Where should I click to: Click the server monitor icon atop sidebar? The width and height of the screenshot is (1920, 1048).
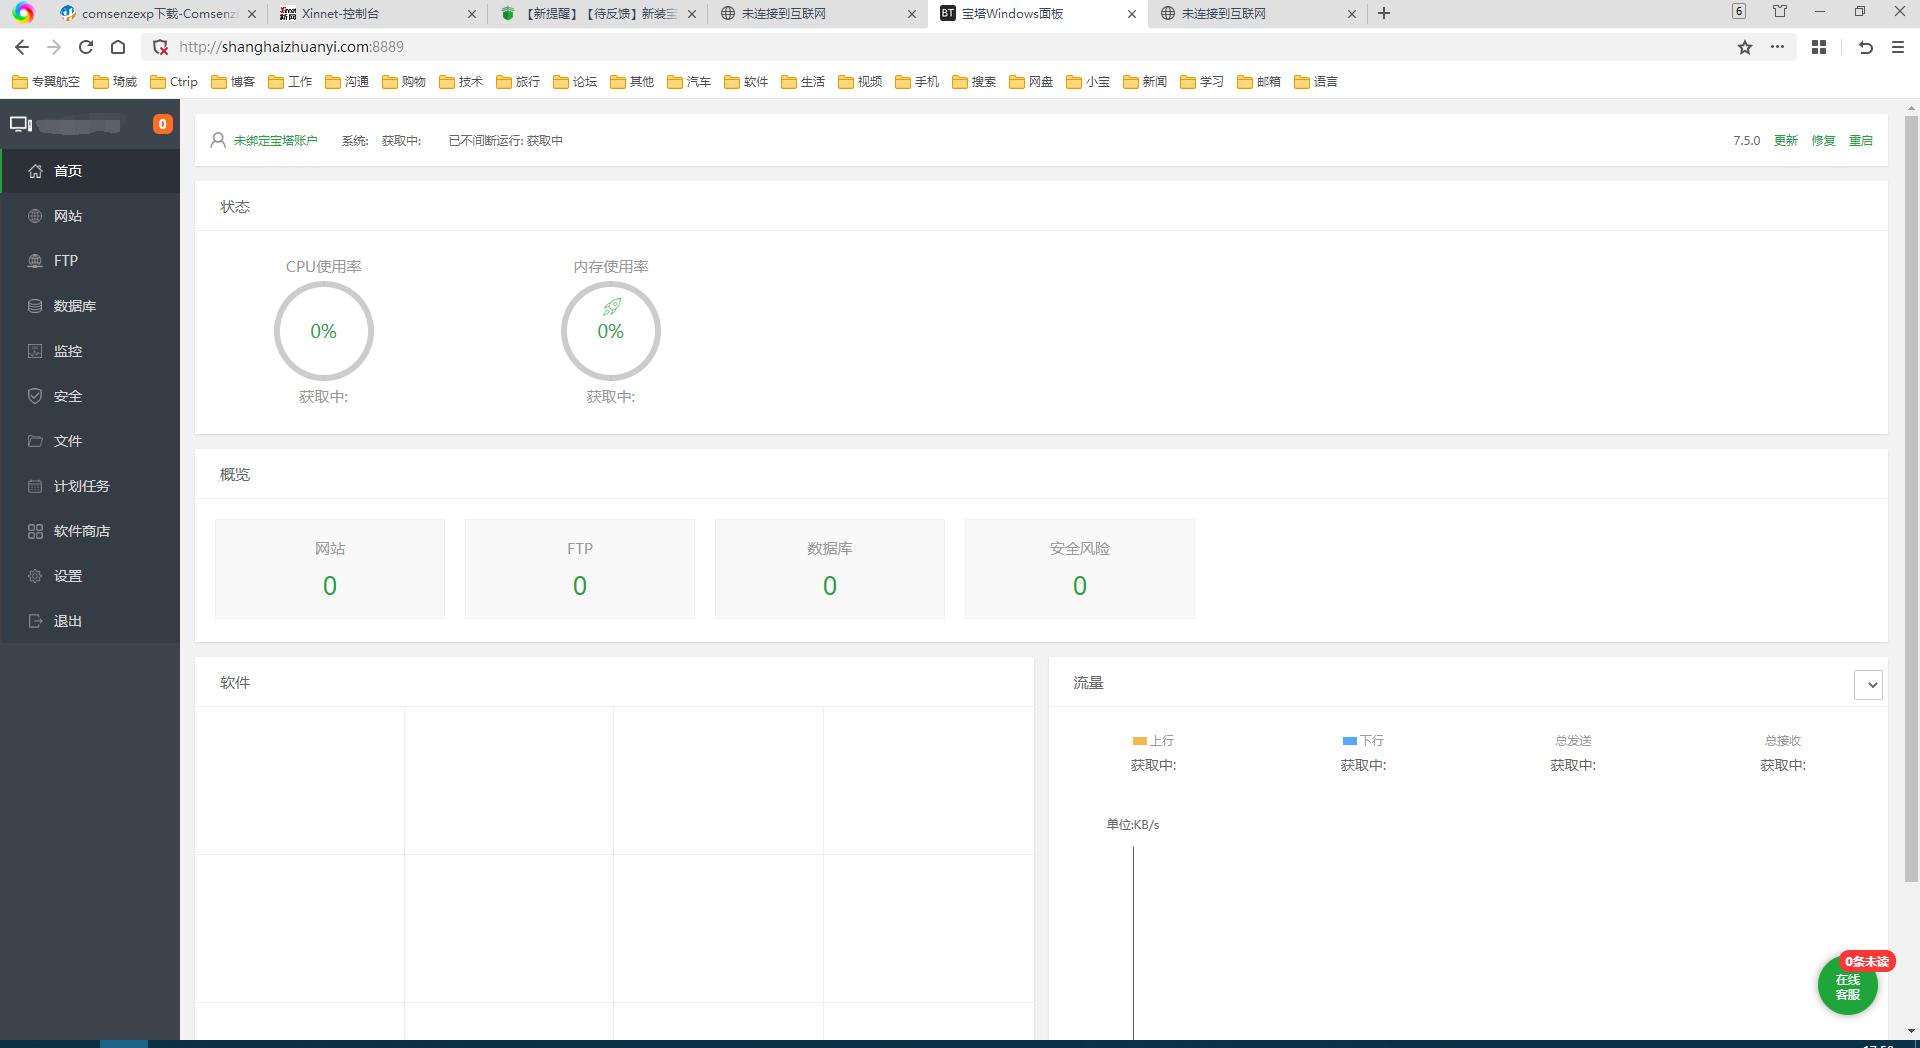pyautogui.click(x=21, y=124)
